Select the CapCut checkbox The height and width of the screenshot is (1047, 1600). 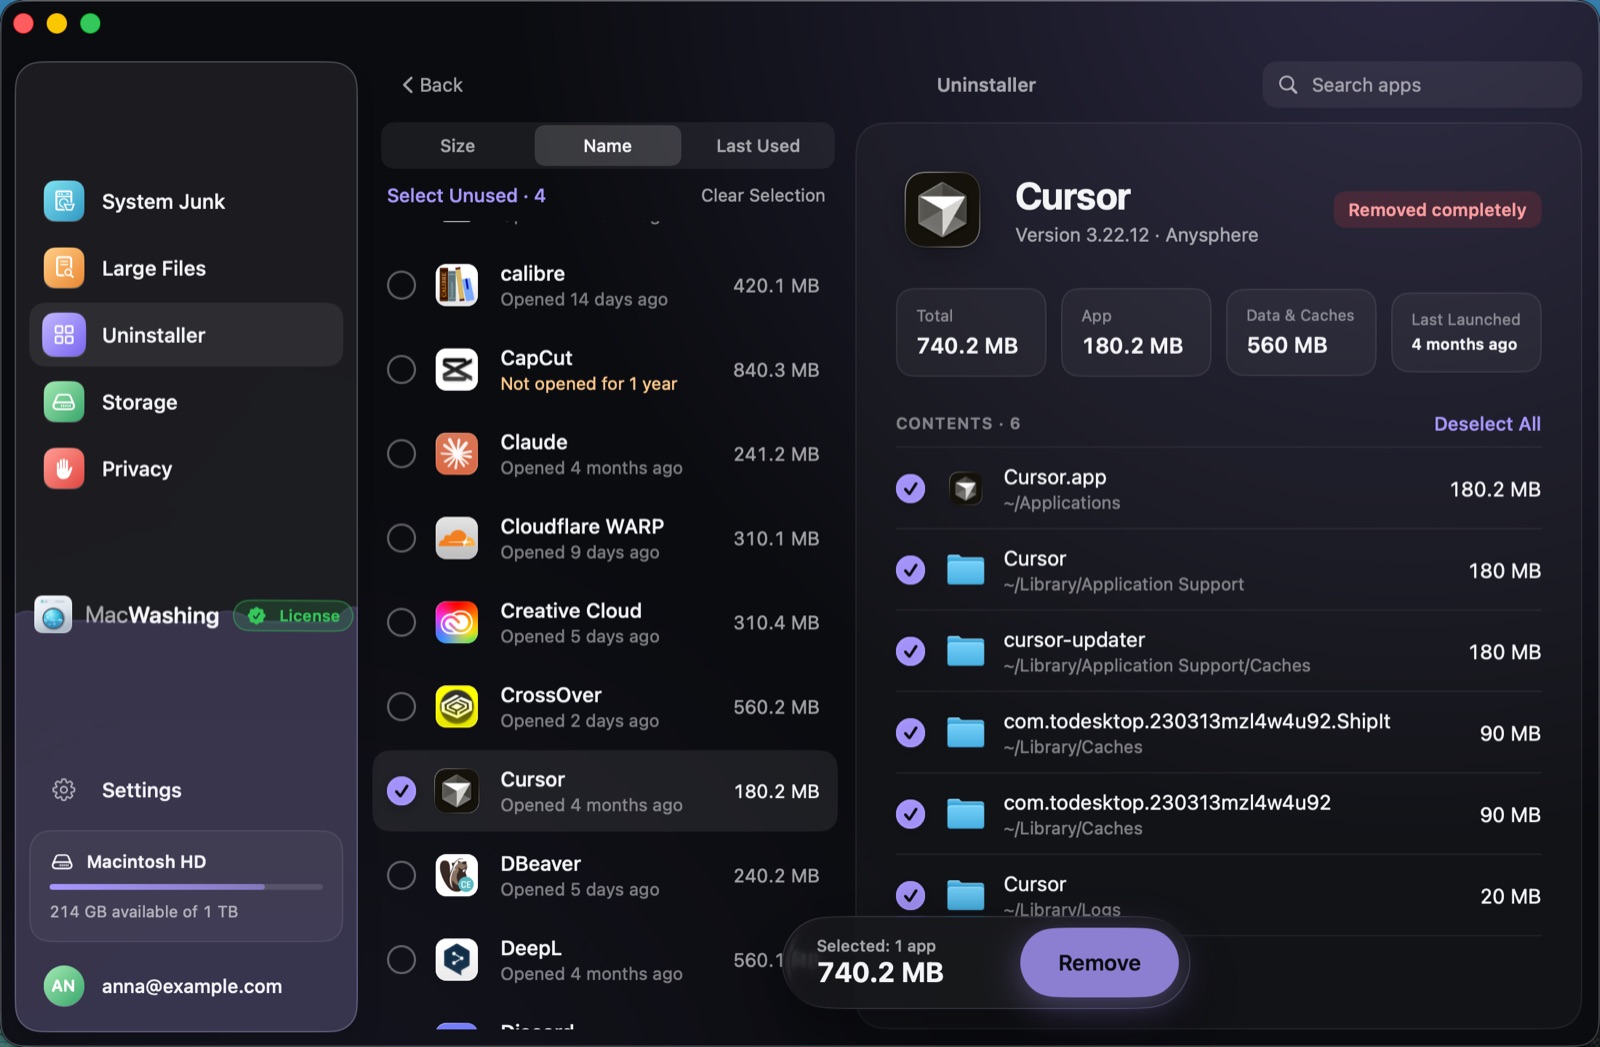click(x=402, y=370)
